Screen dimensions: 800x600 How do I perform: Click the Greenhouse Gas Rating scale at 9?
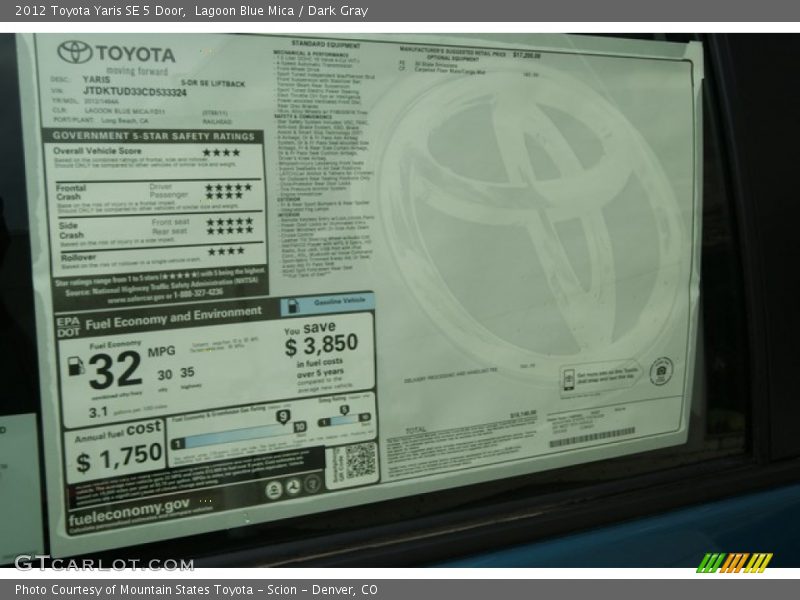pos(283,416)
